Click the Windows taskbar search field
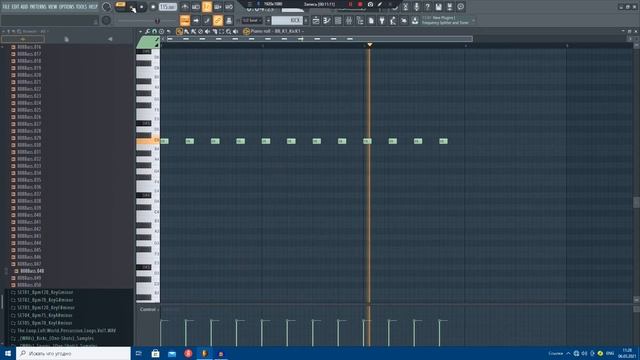640x360 pixels. pos(73,353)
